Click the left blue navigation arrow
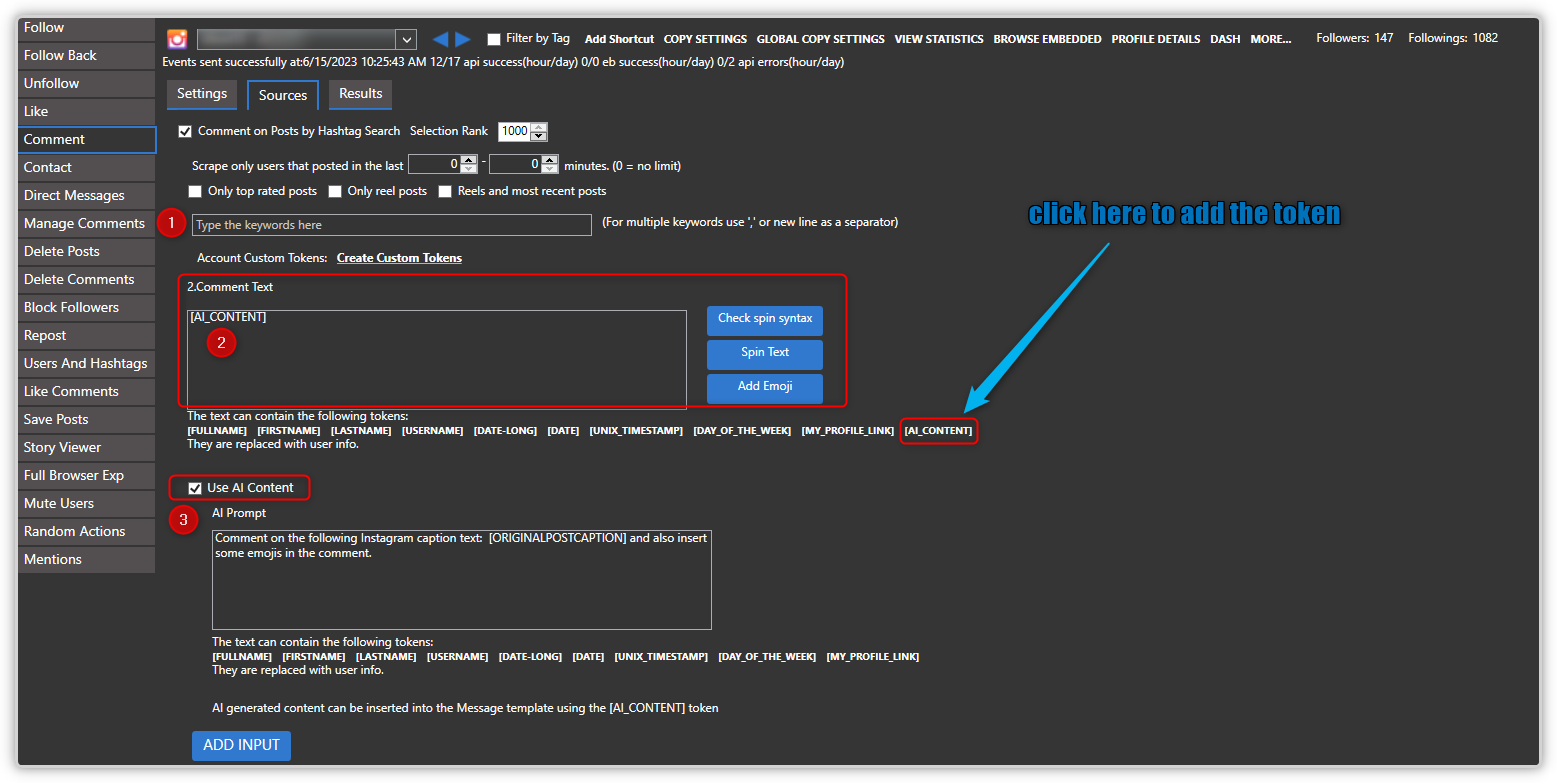 440,39
